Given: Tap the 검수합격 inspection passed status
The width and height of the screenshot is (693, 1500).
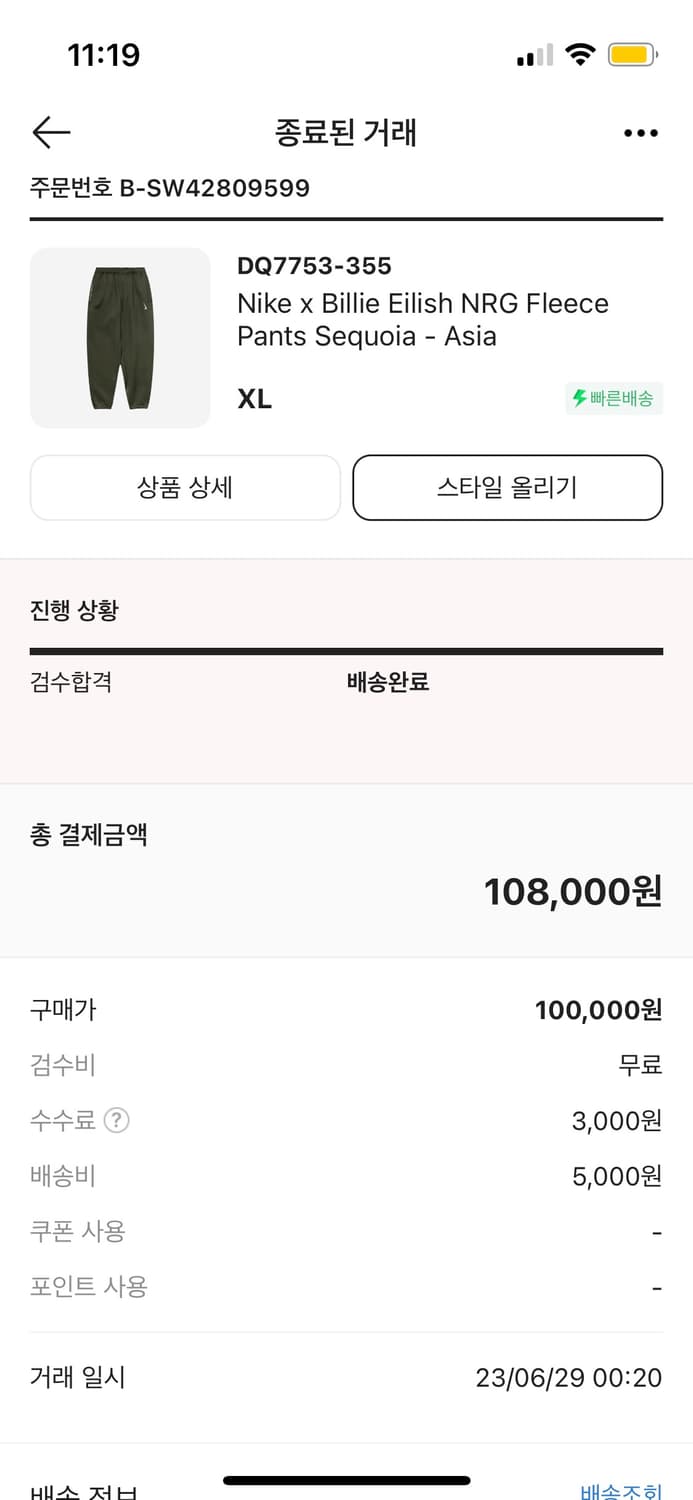Looking at the screenshot, I should (71, 683).
